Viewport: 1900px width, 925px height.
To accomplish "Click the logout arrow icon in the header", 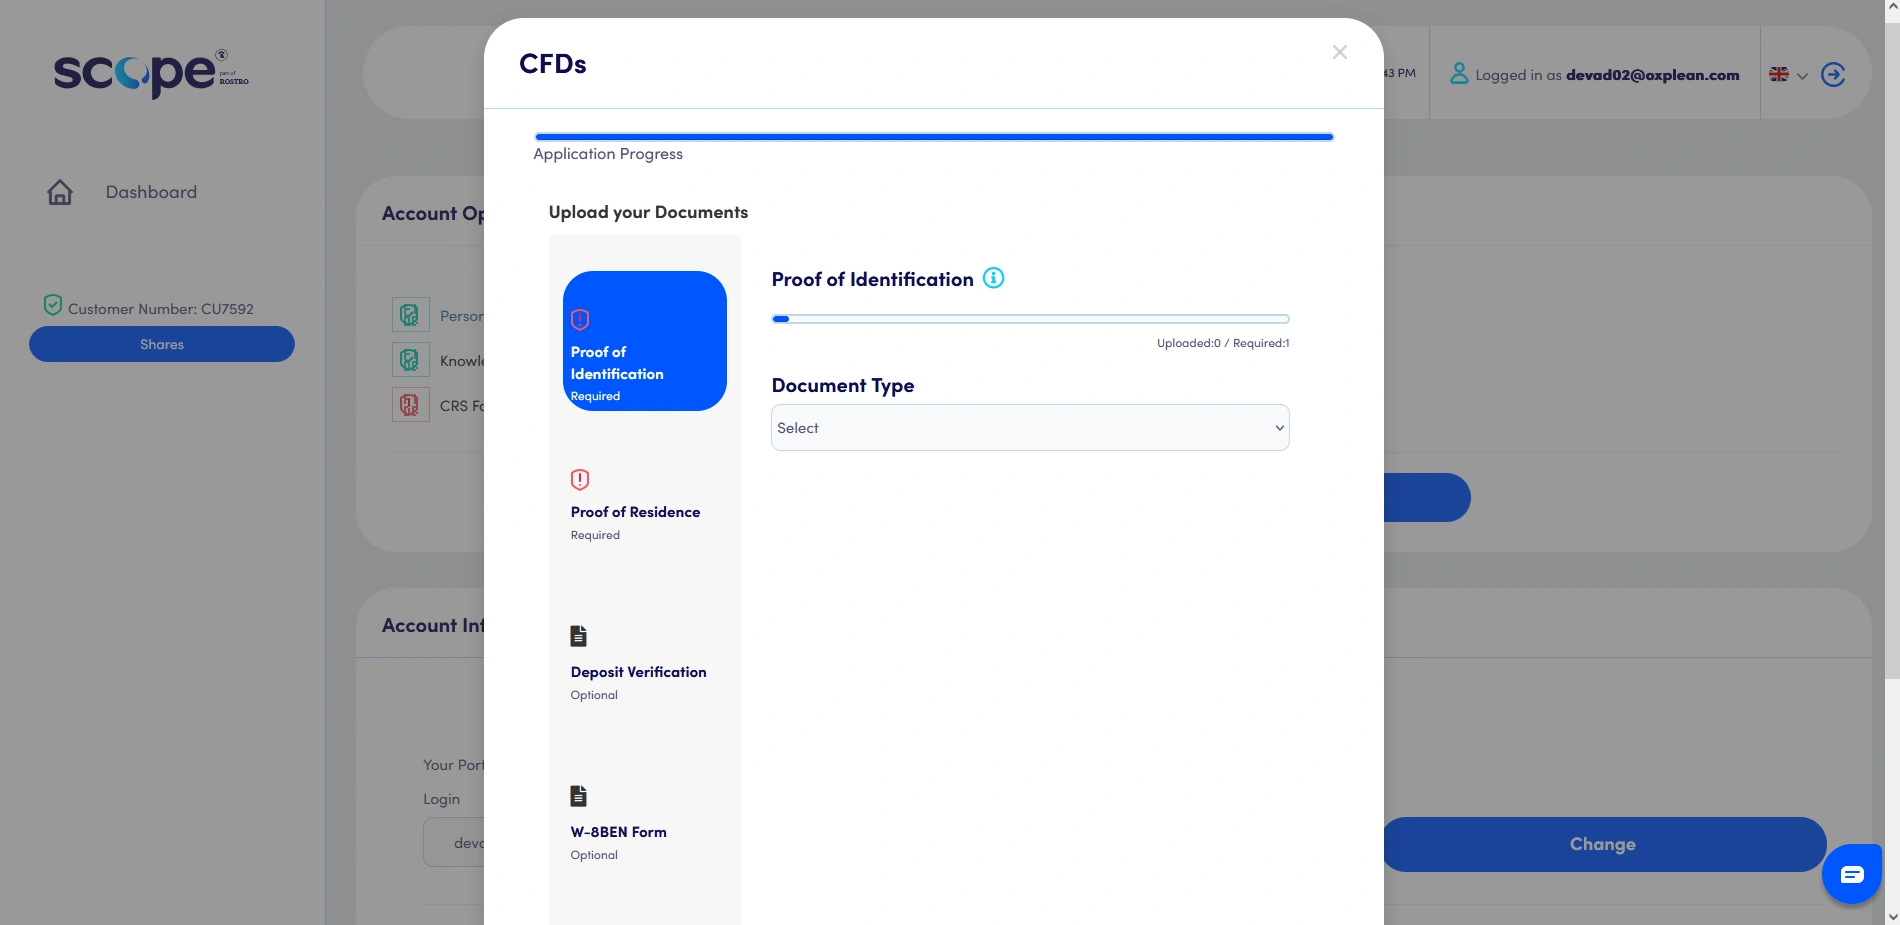I will click(1834, 74).
